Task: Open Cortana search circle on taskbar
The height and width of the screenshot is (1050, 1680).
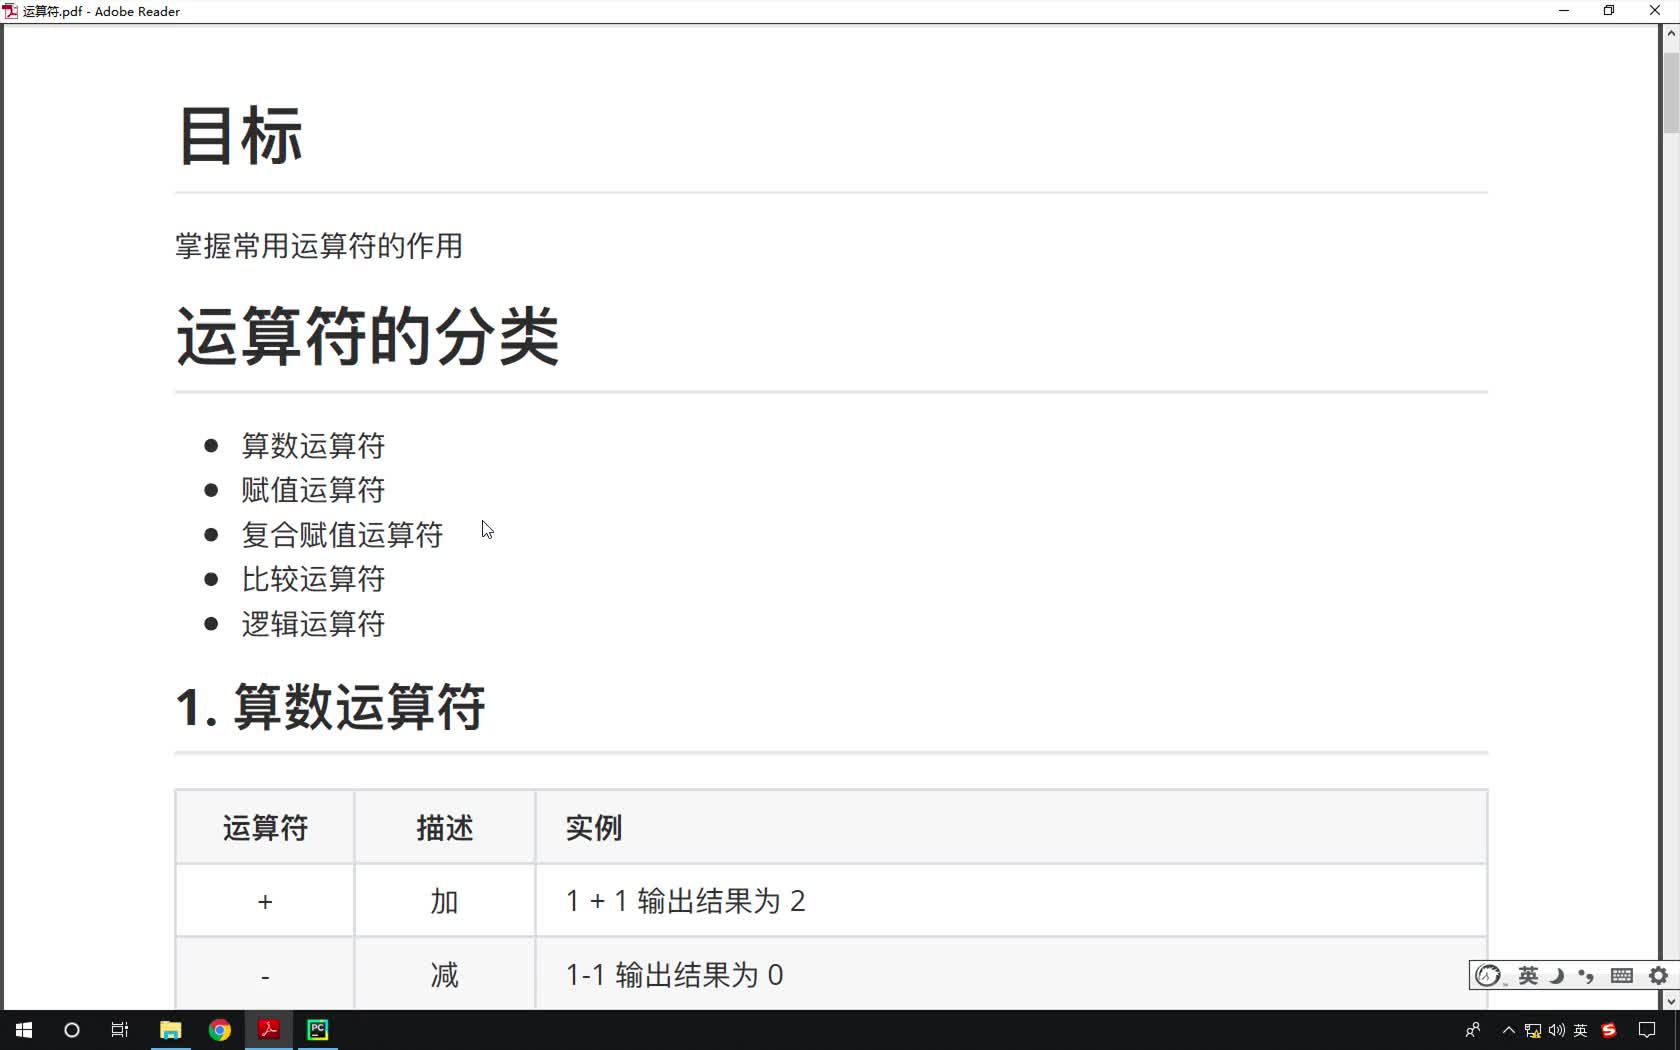Action: click(72, 1030)
